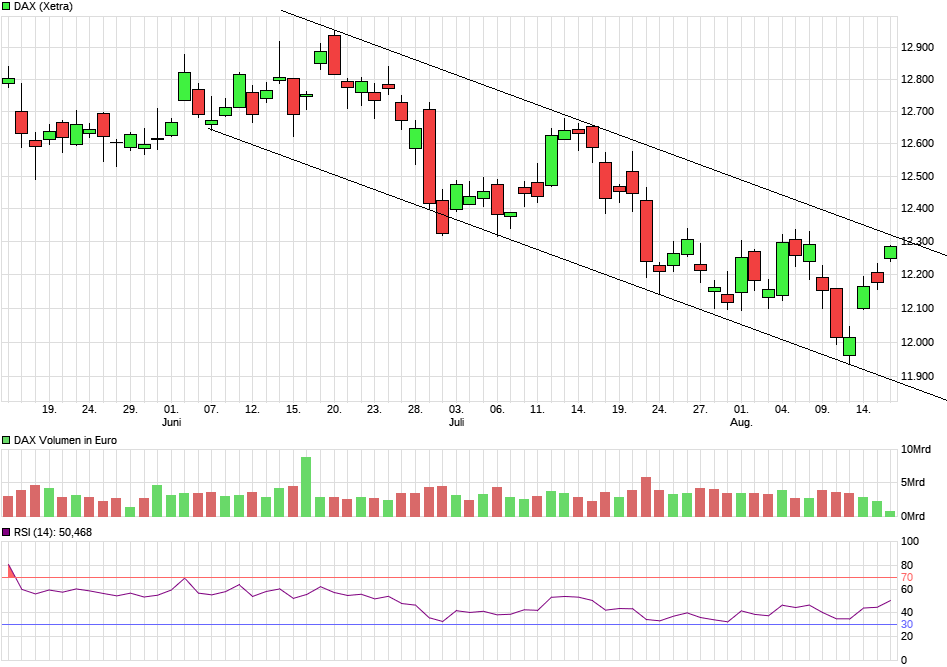Click the 12.000 price axis label

tap(917, 342)
